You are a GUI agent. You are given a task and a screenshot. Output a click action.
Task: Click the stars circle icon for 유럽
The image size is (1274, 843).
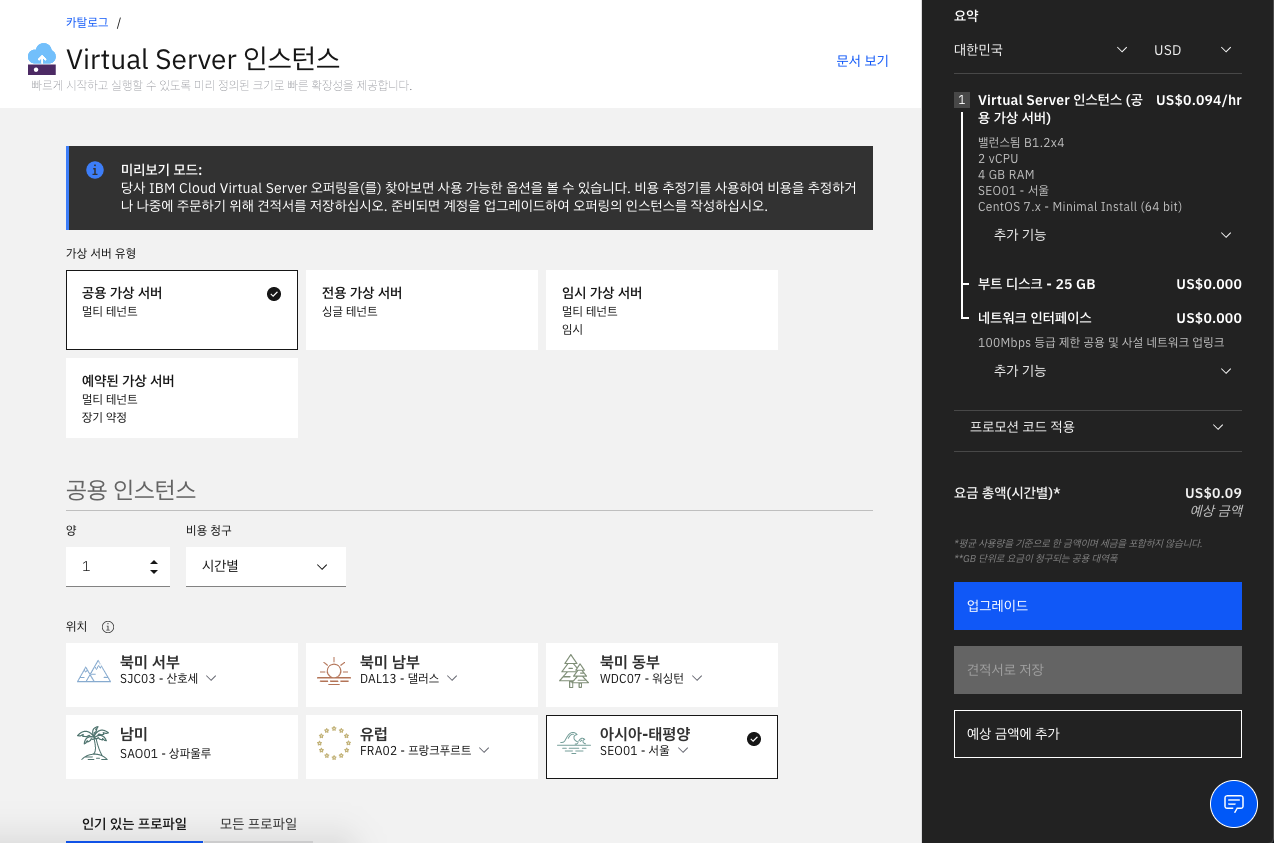point(334,743)
